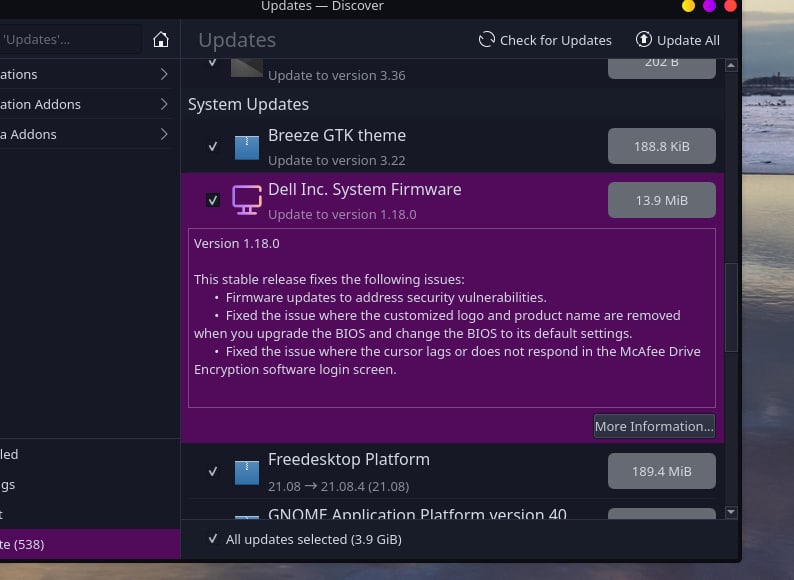
Task: Click the 'Version 1.18.0' changelog heading
Action: pos(236,243)
